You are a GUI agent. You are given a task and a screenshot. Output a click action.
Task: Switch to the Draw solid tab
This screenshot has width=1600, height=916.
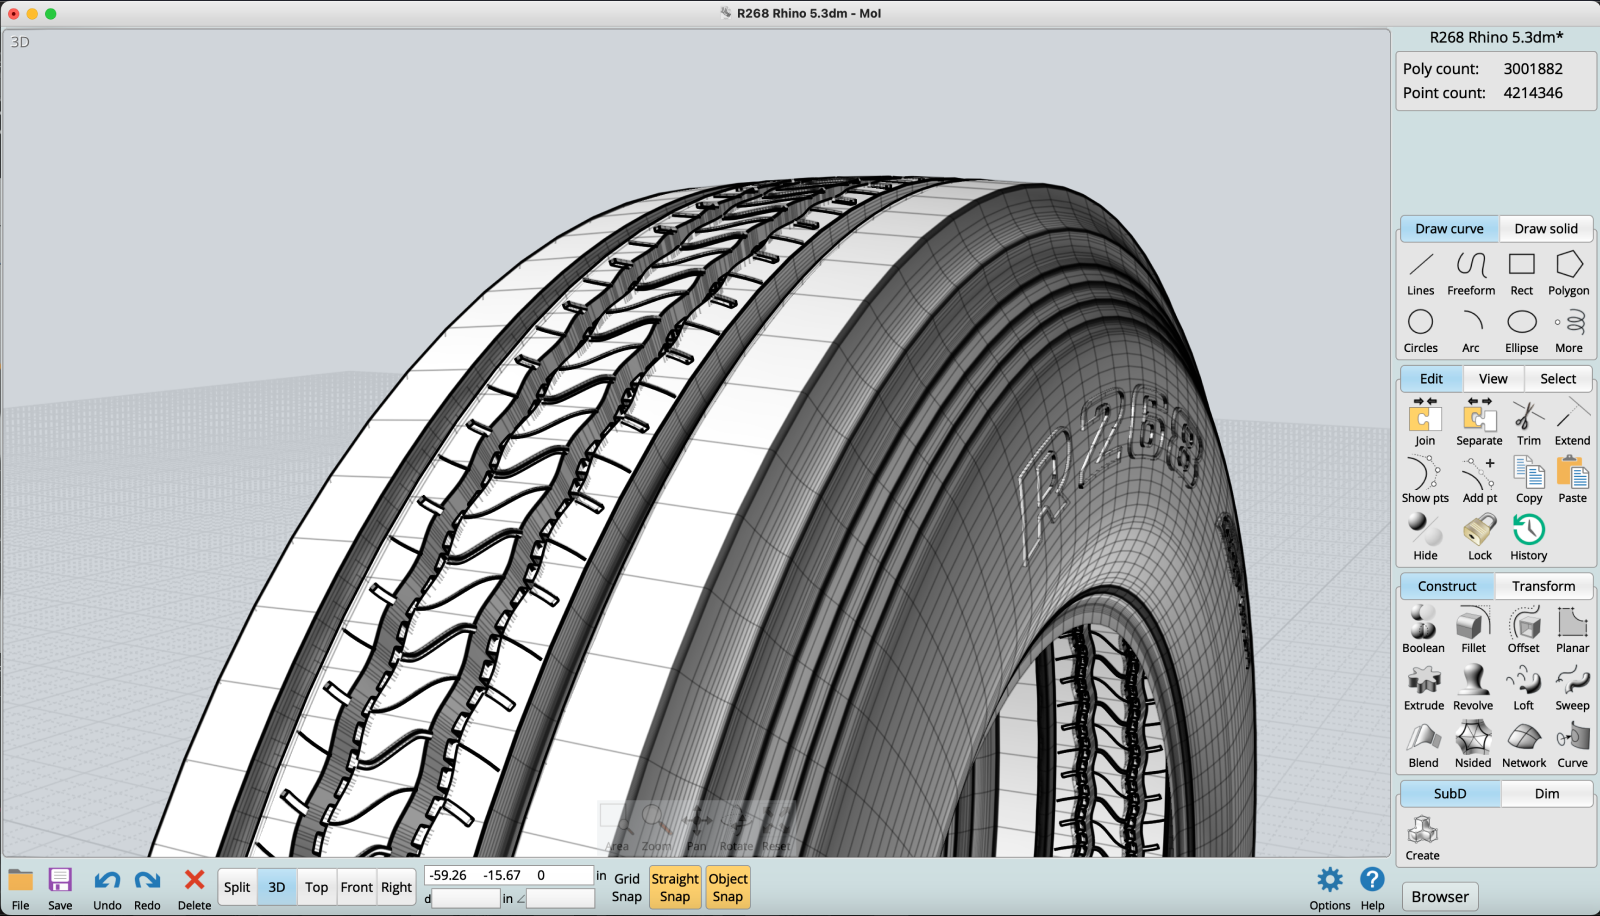pos(1546,229)
